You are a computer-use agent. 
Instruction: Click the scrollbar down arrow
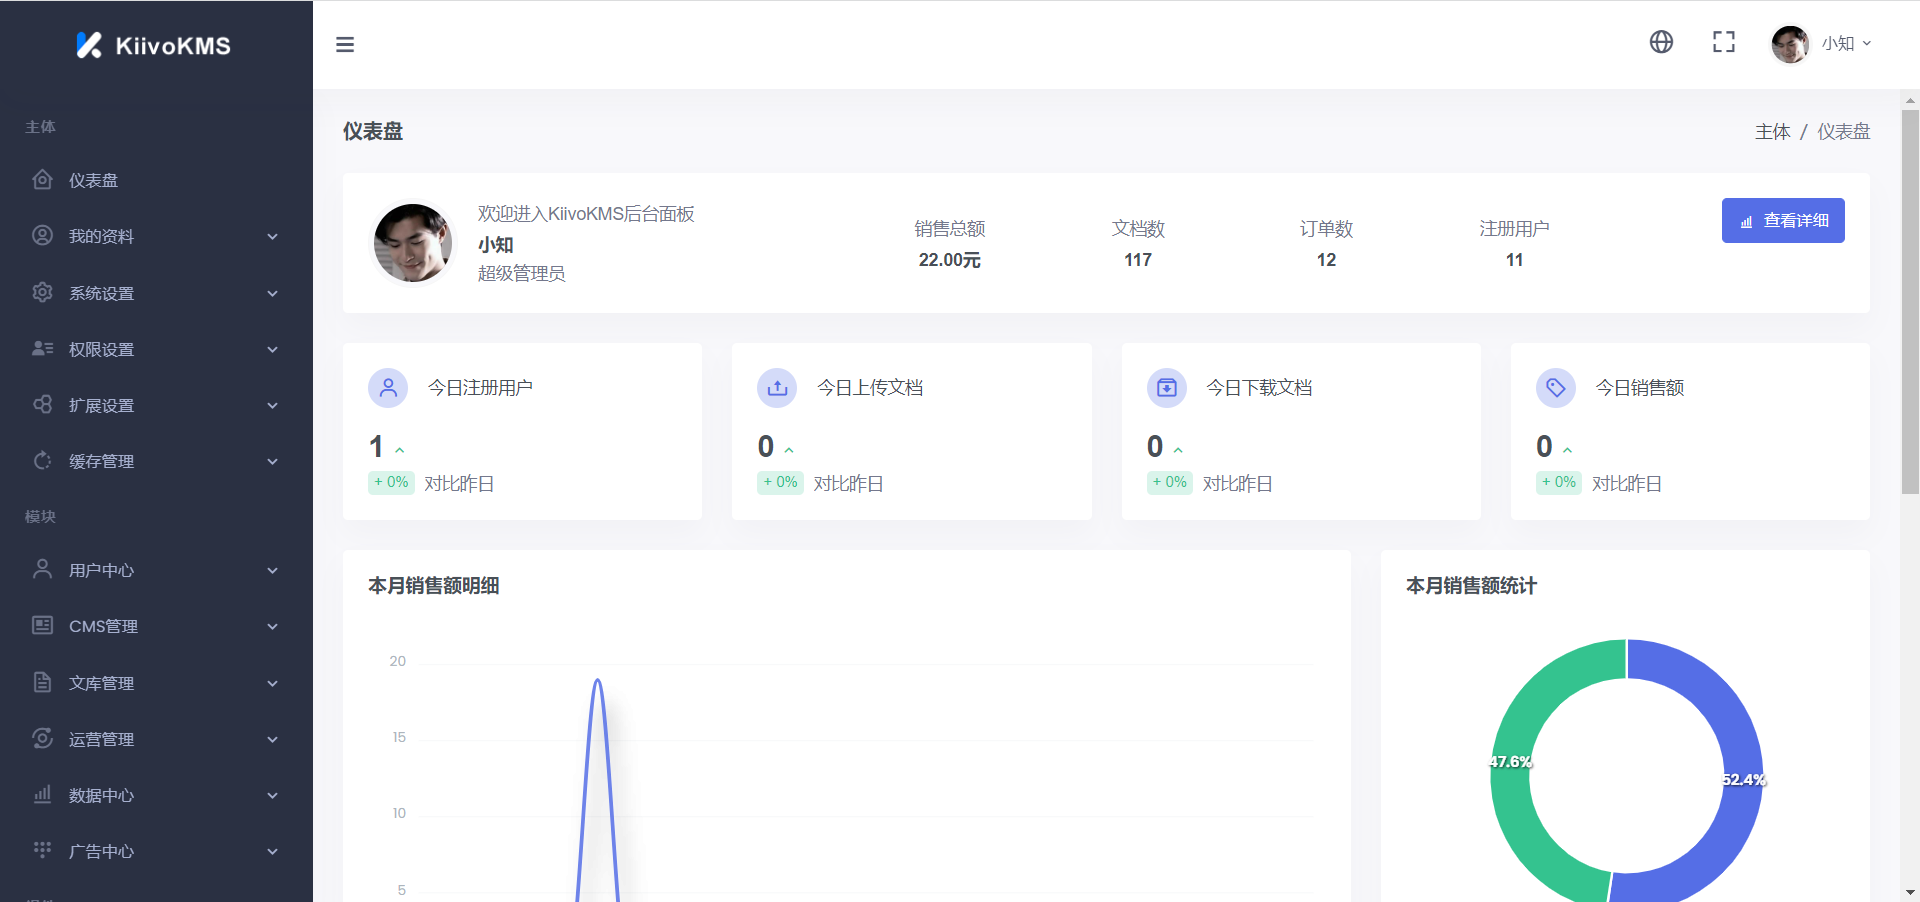tap(1910, 892)
